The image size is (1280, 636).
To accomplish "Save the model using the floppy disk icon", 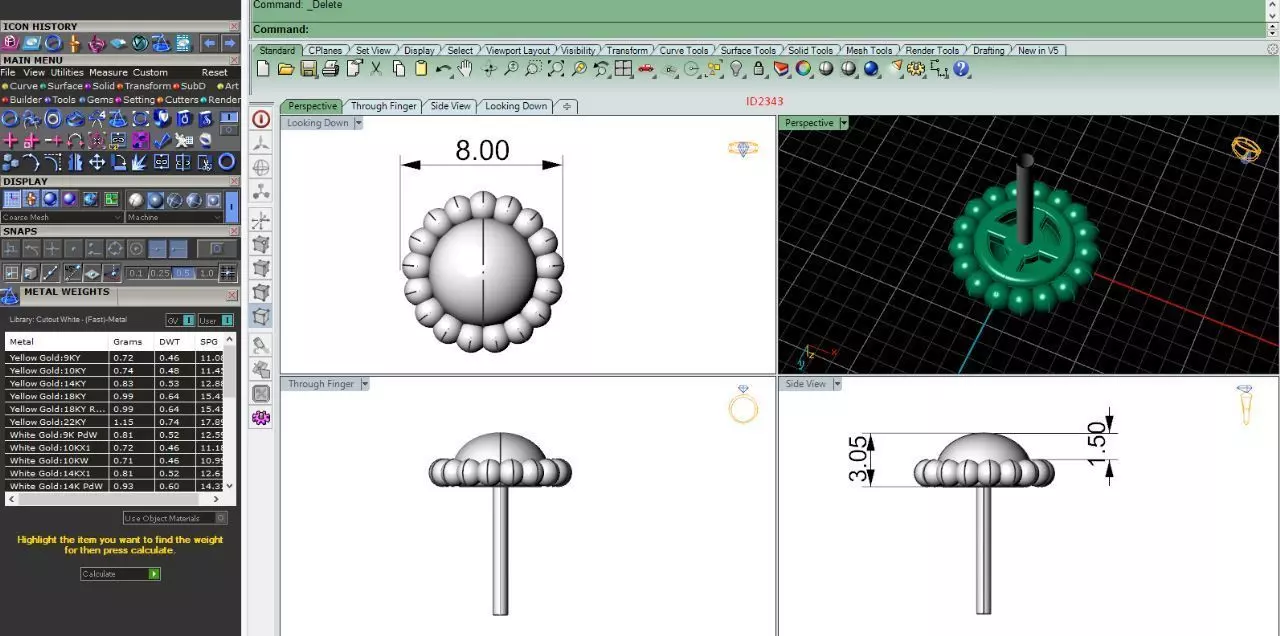I will (308, 69).
